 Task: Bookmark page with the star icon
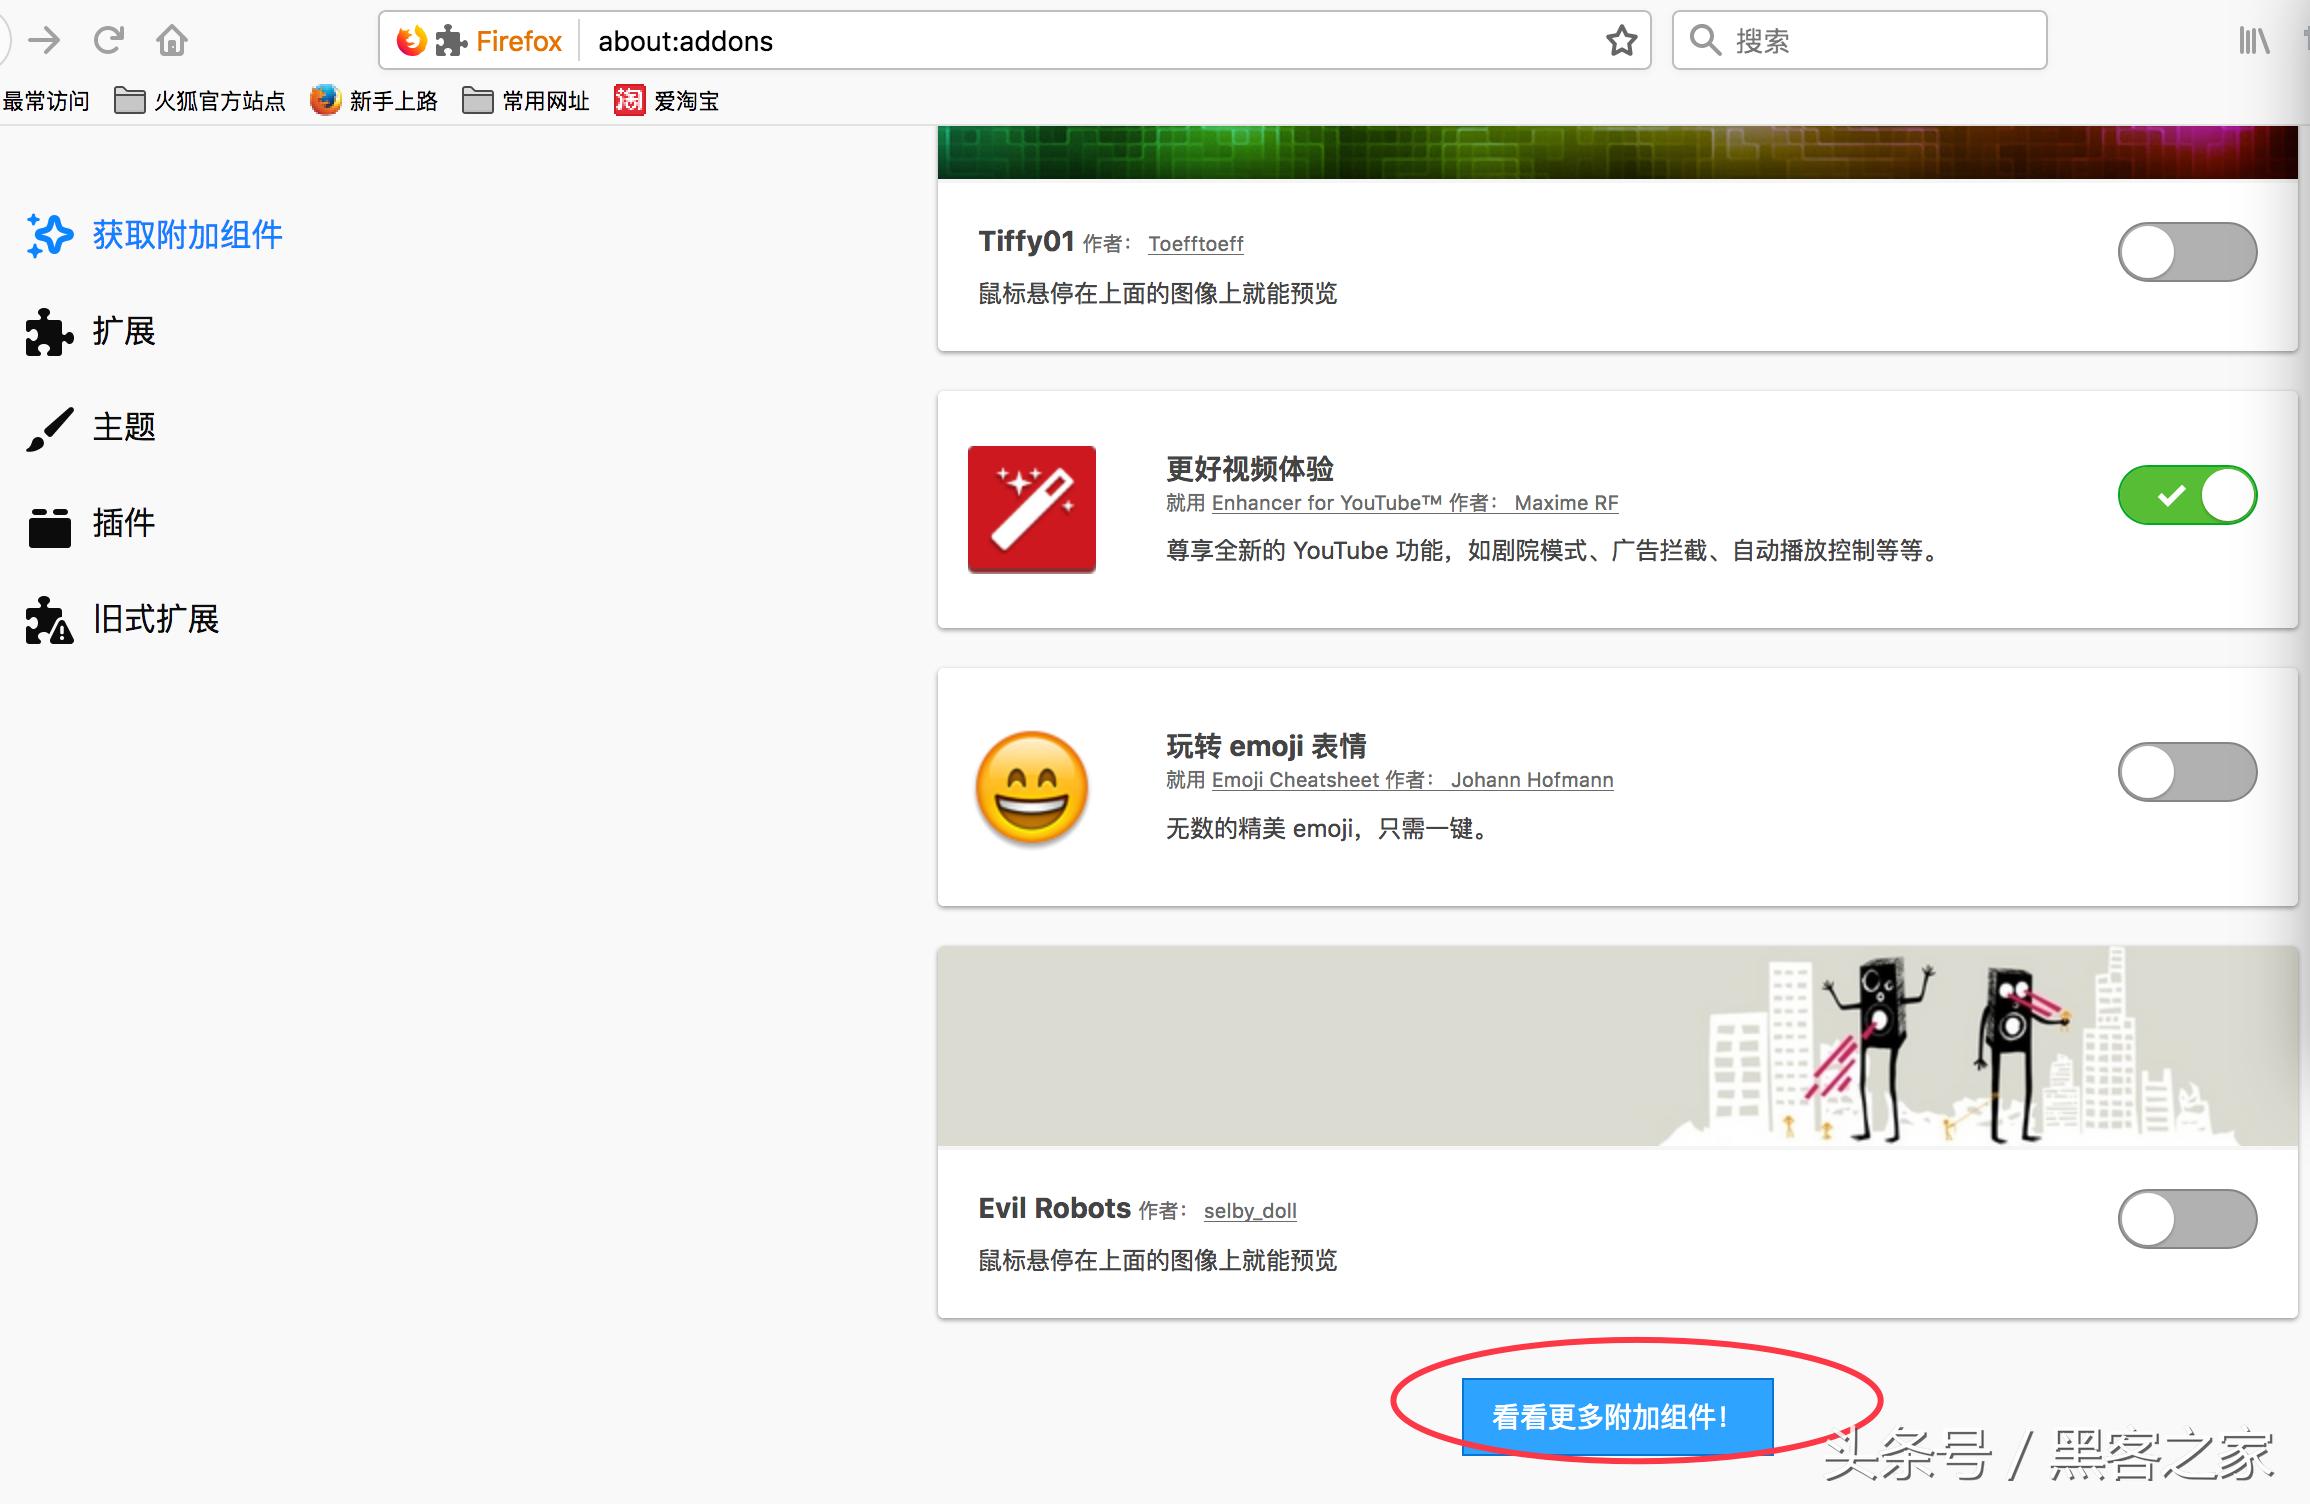coord(1621,41)
